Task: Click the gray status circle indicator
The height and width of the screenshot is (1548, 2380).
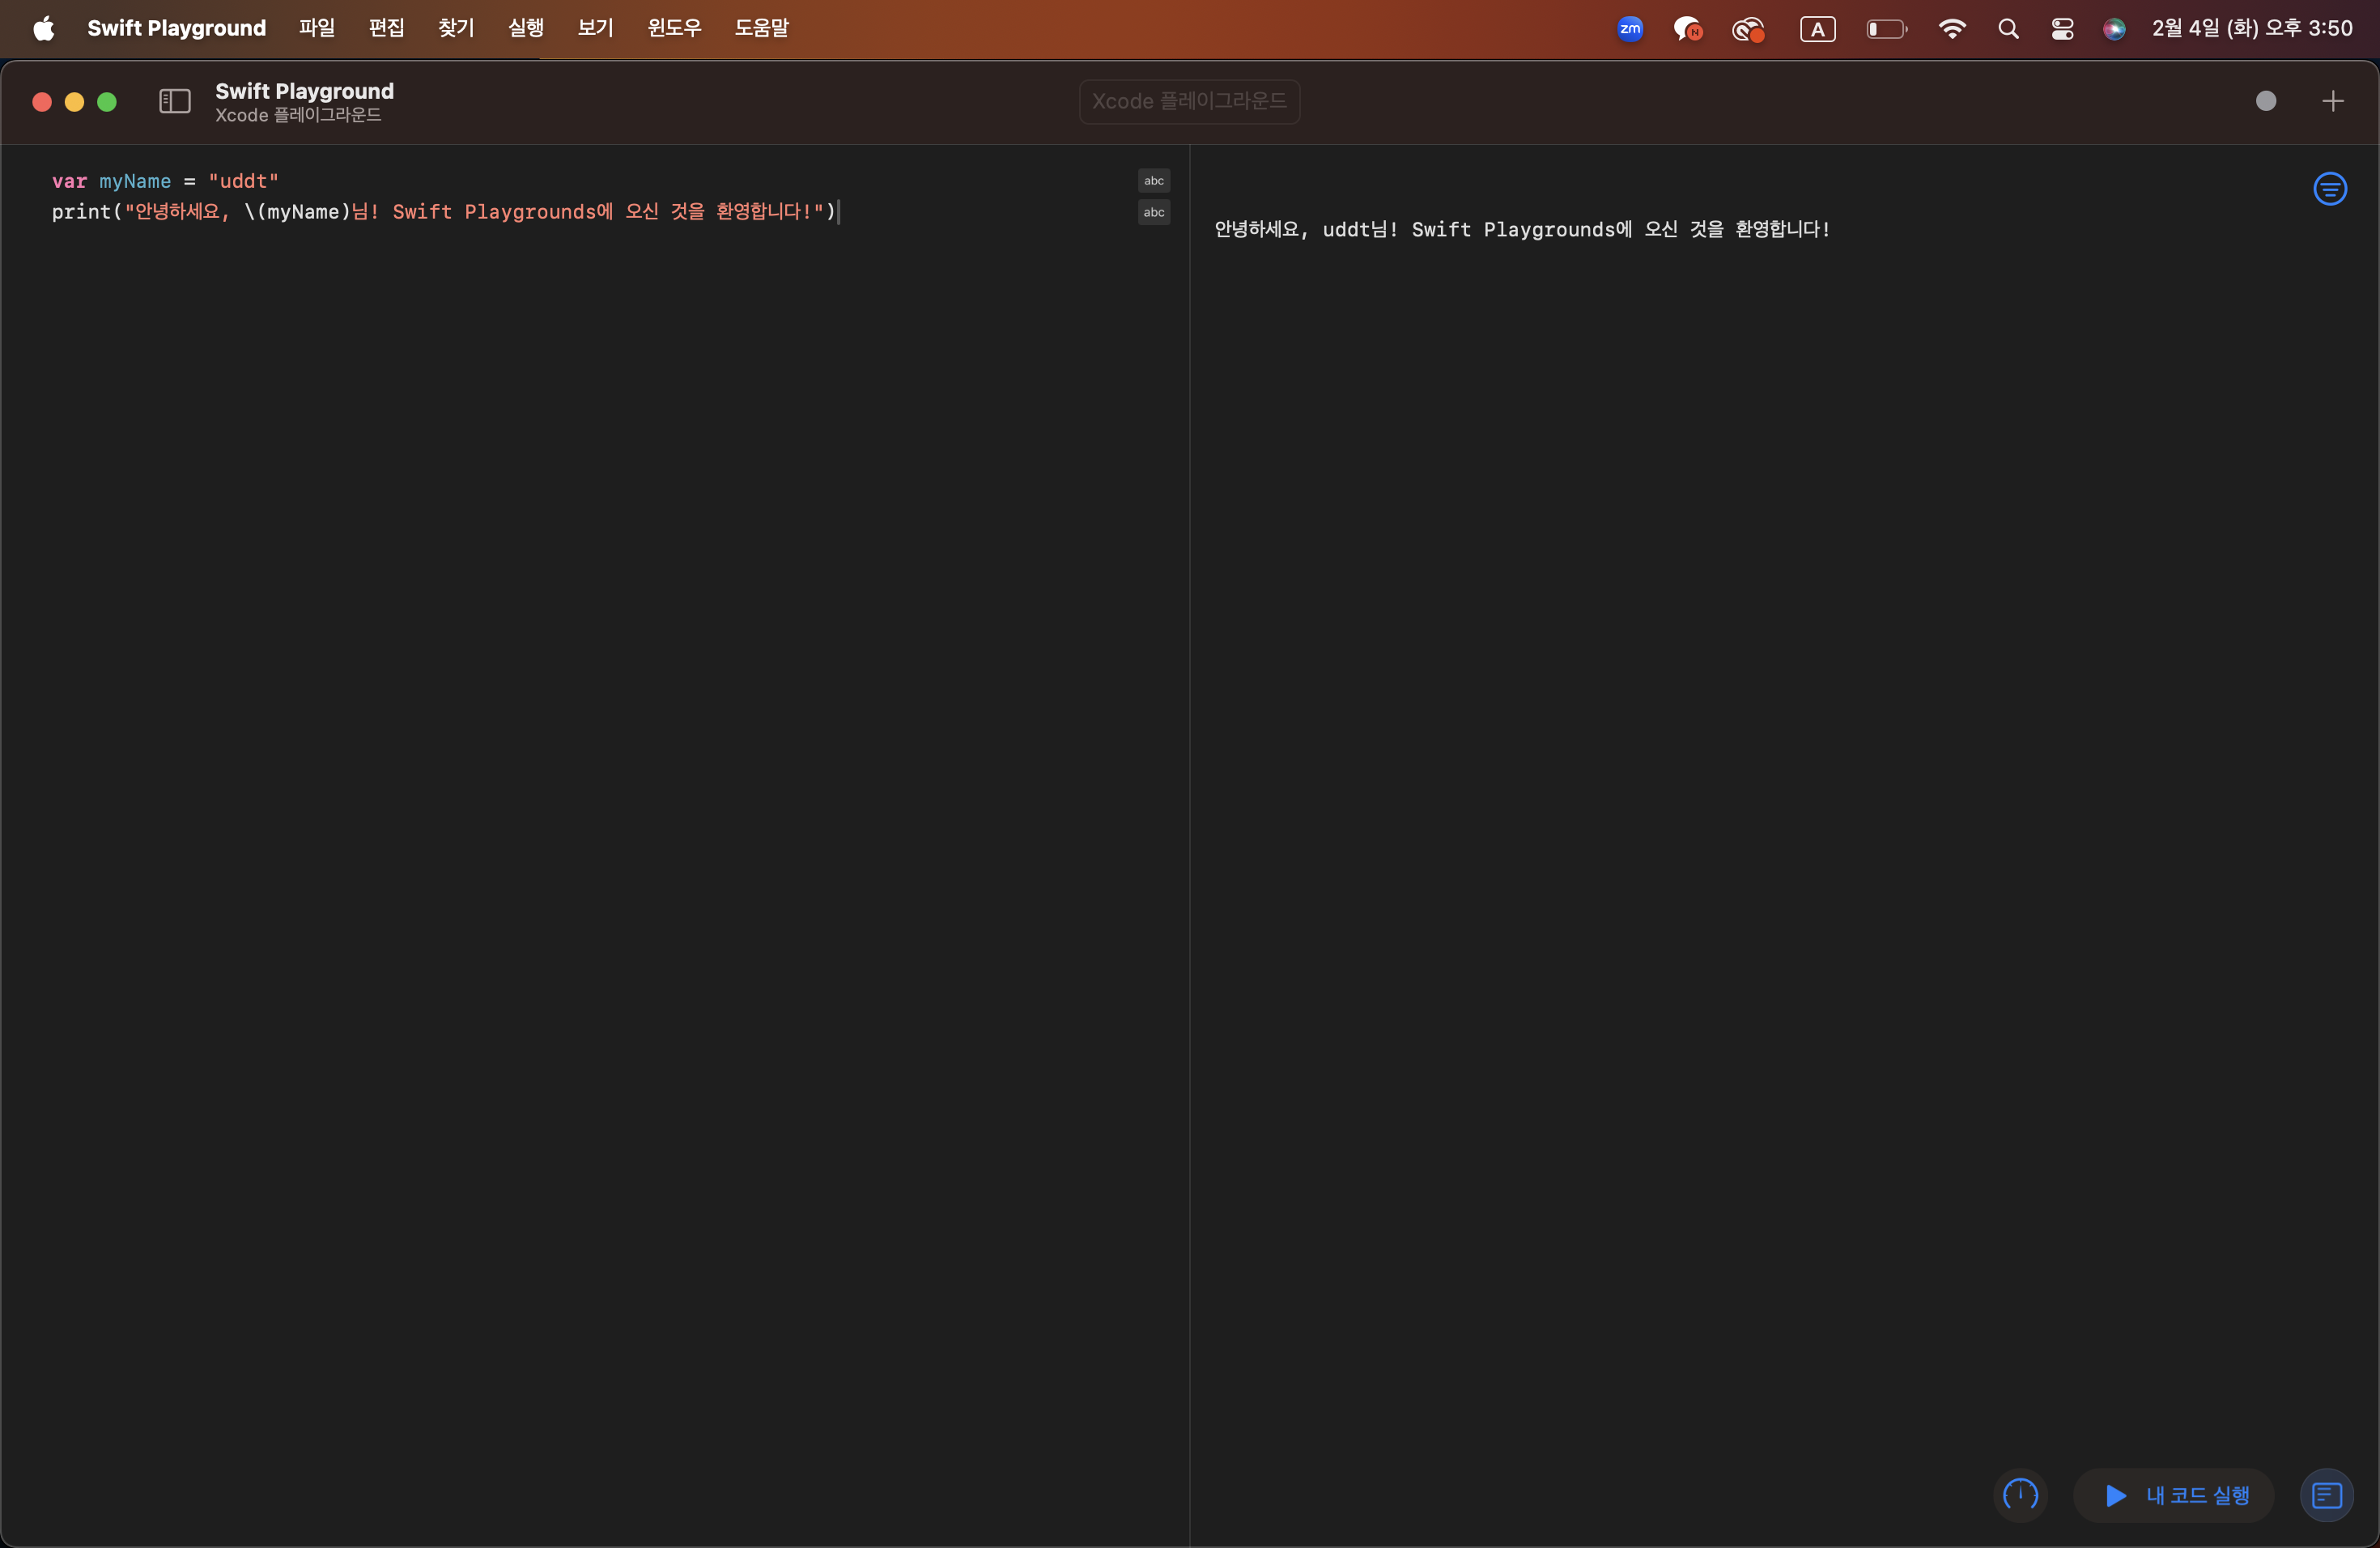Action: (x=2266, y=101)
